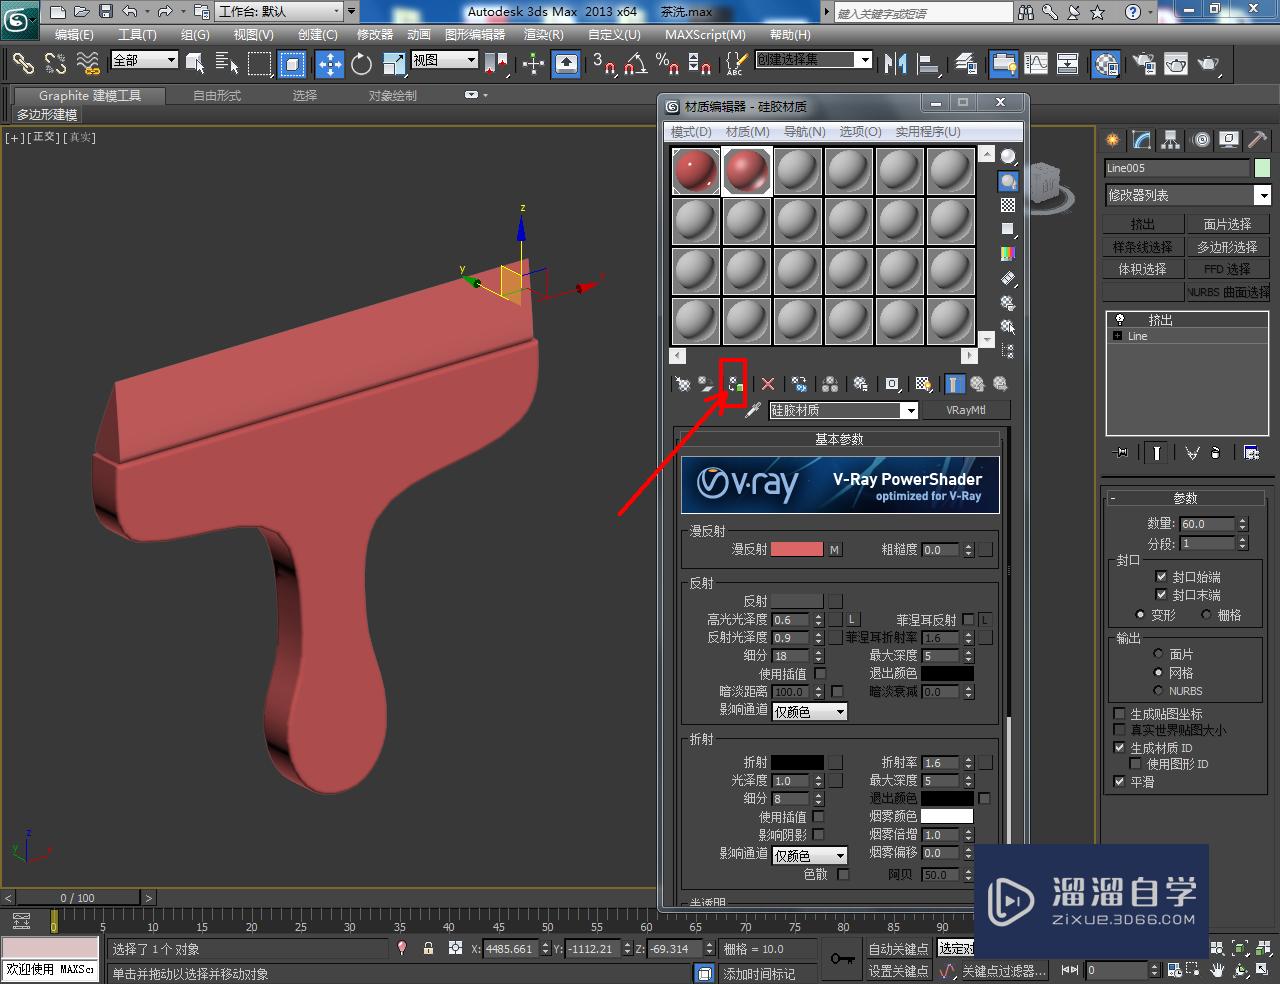Pick material from object with eyedropper
Image resolution: width=1280 pixels, height=984 pixels.
pos(753,410)
